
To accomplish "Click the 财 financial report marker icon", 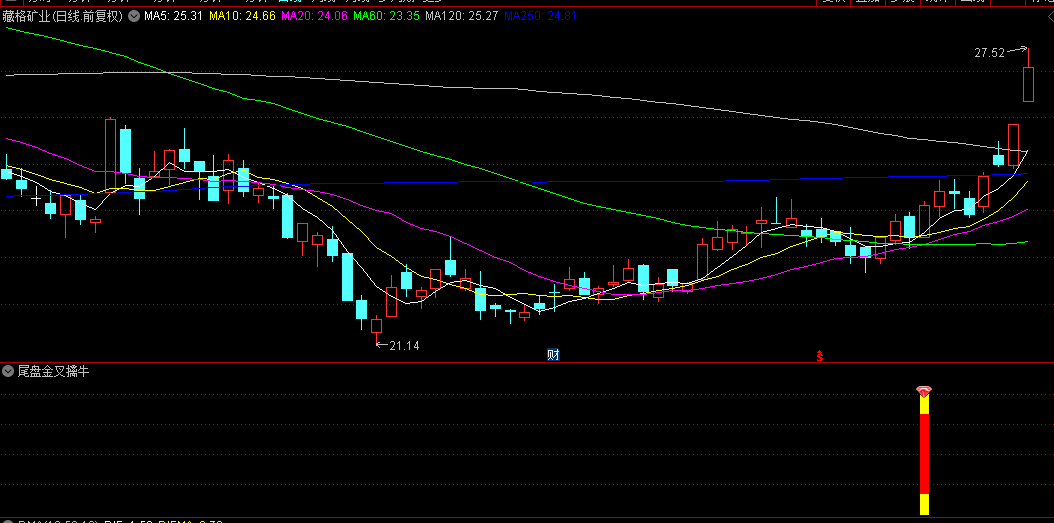I will tap(553, 355).
